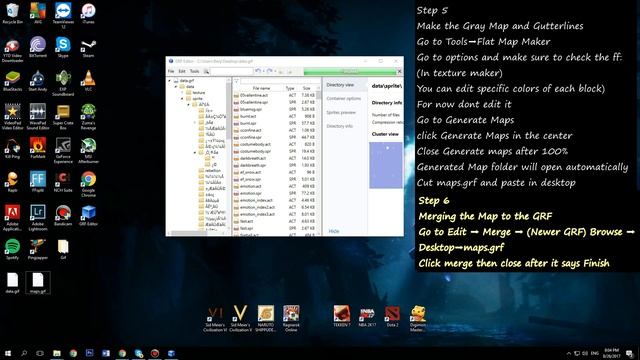Open the Google Chrome desktop shortcut

(x=88, y=184)
